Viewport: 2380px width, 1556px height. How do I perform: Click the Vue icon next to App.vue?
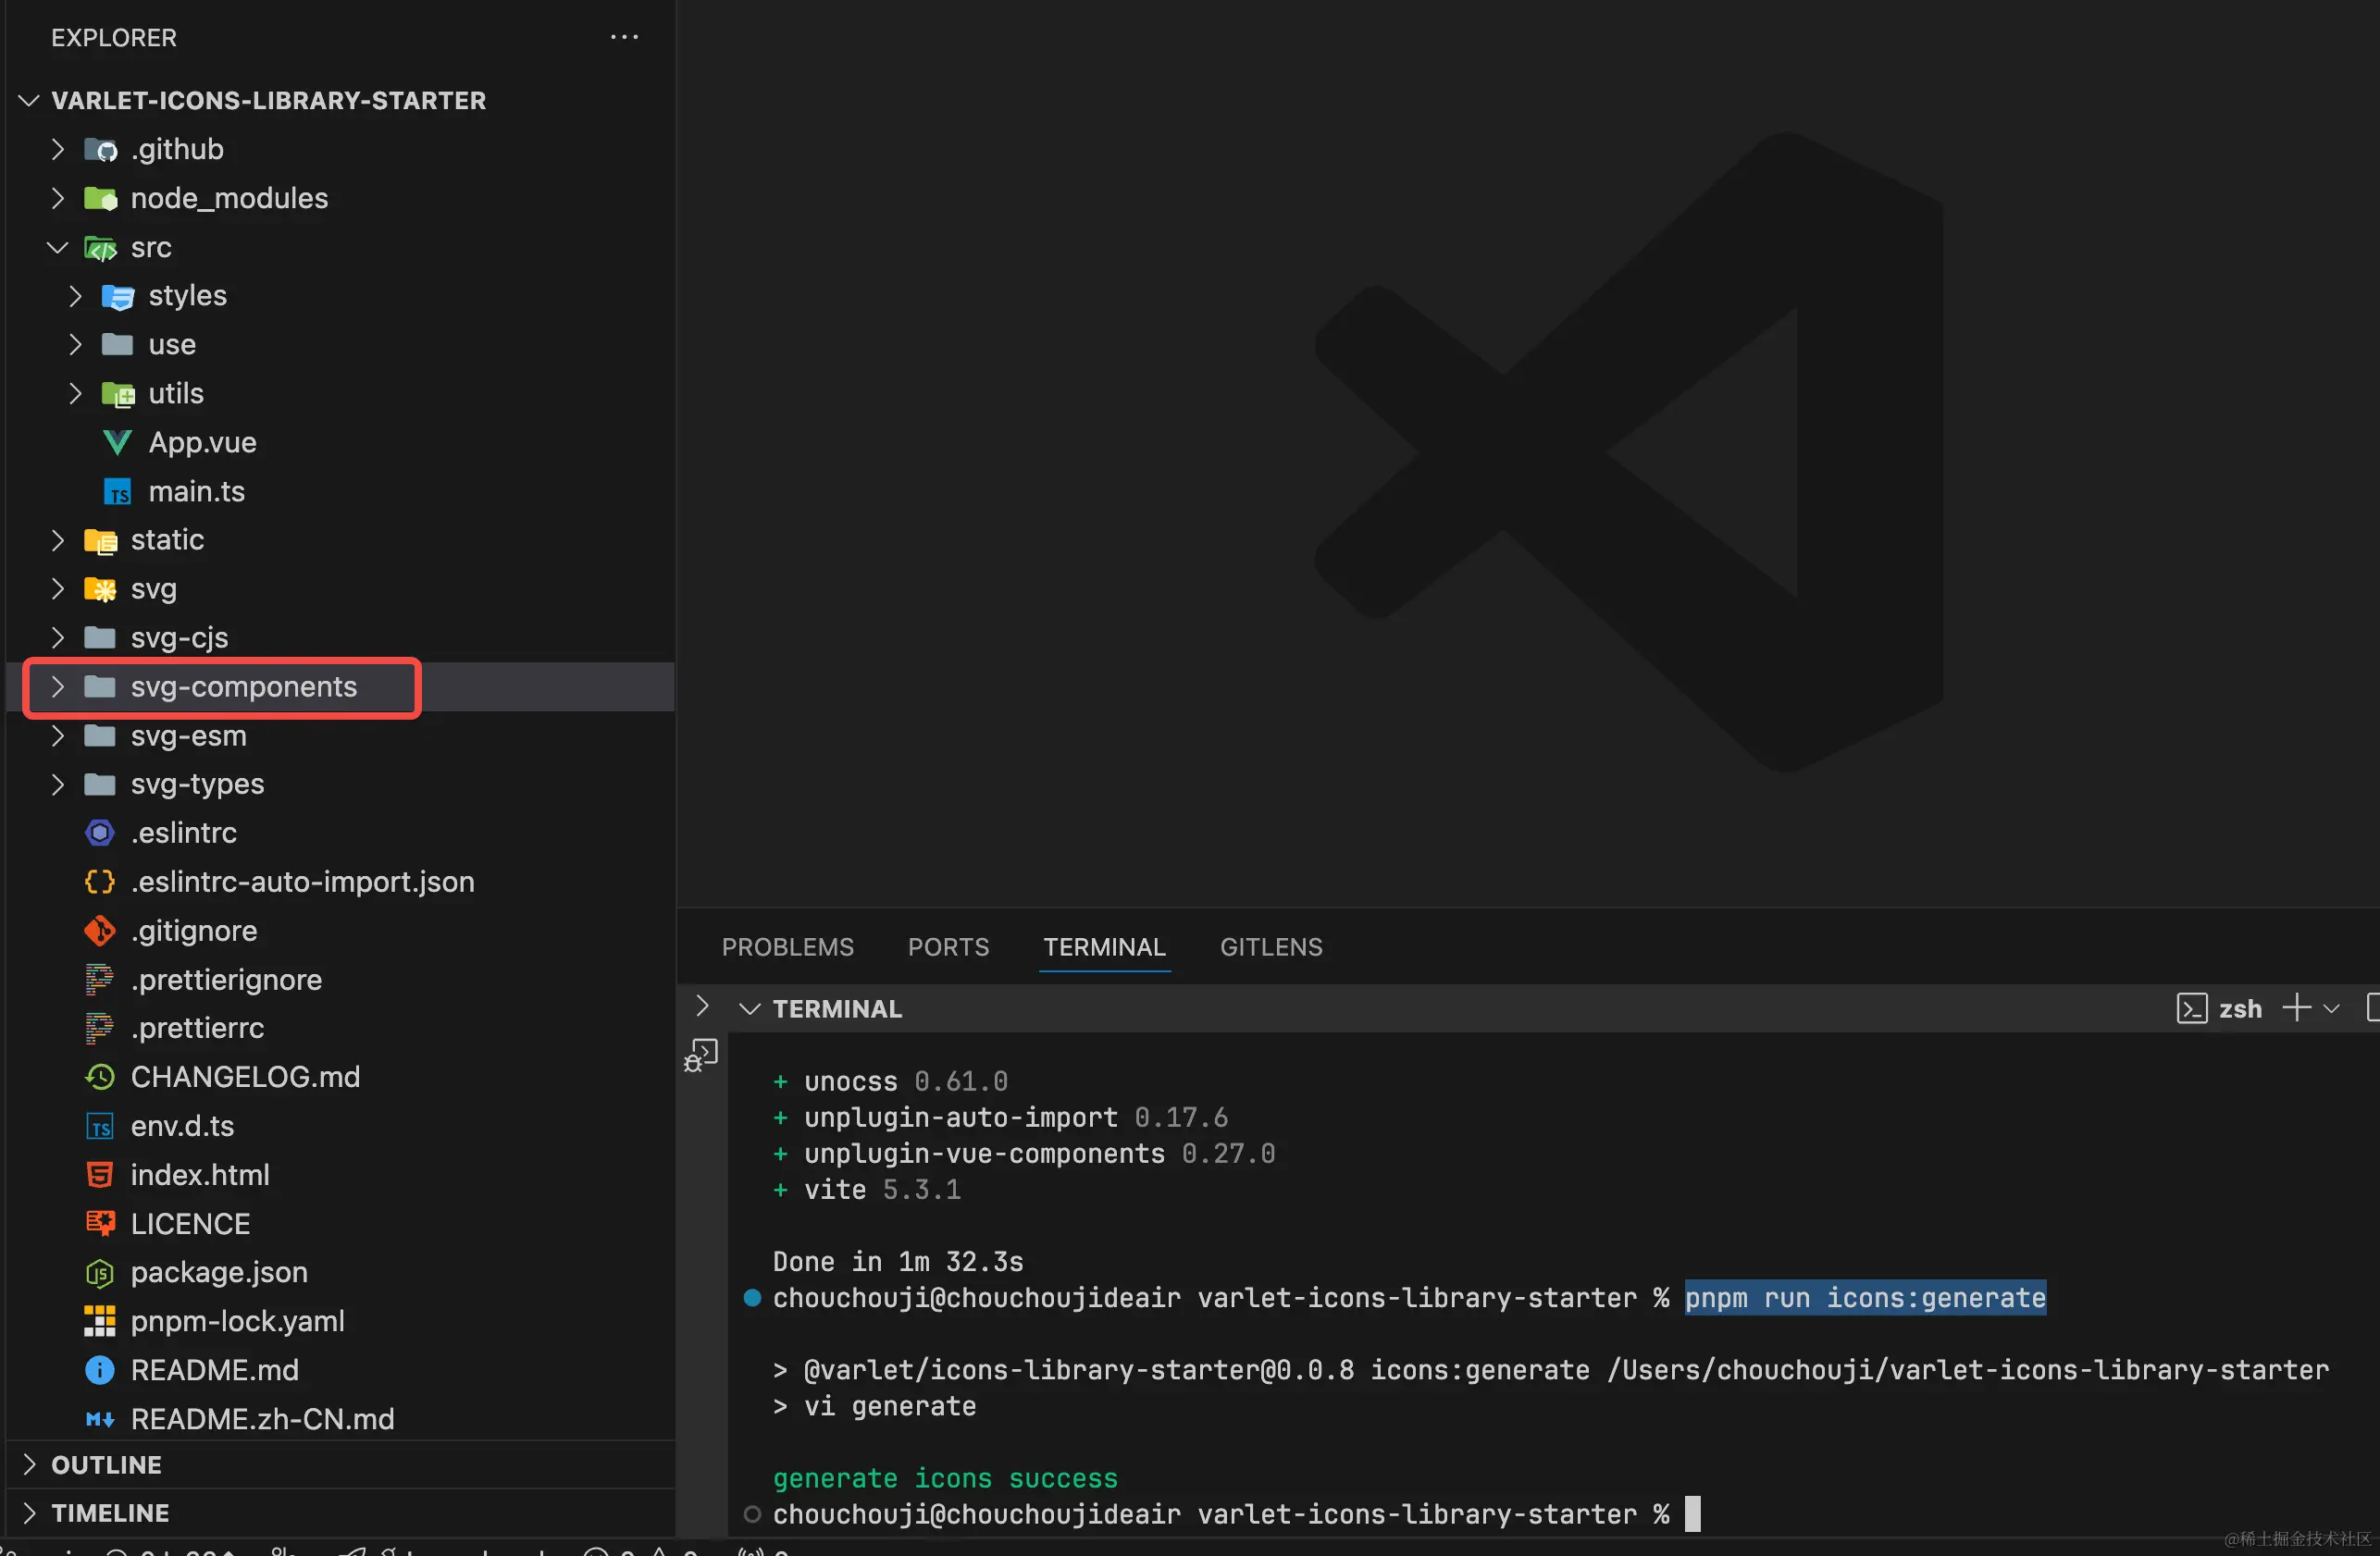[117, 442]
